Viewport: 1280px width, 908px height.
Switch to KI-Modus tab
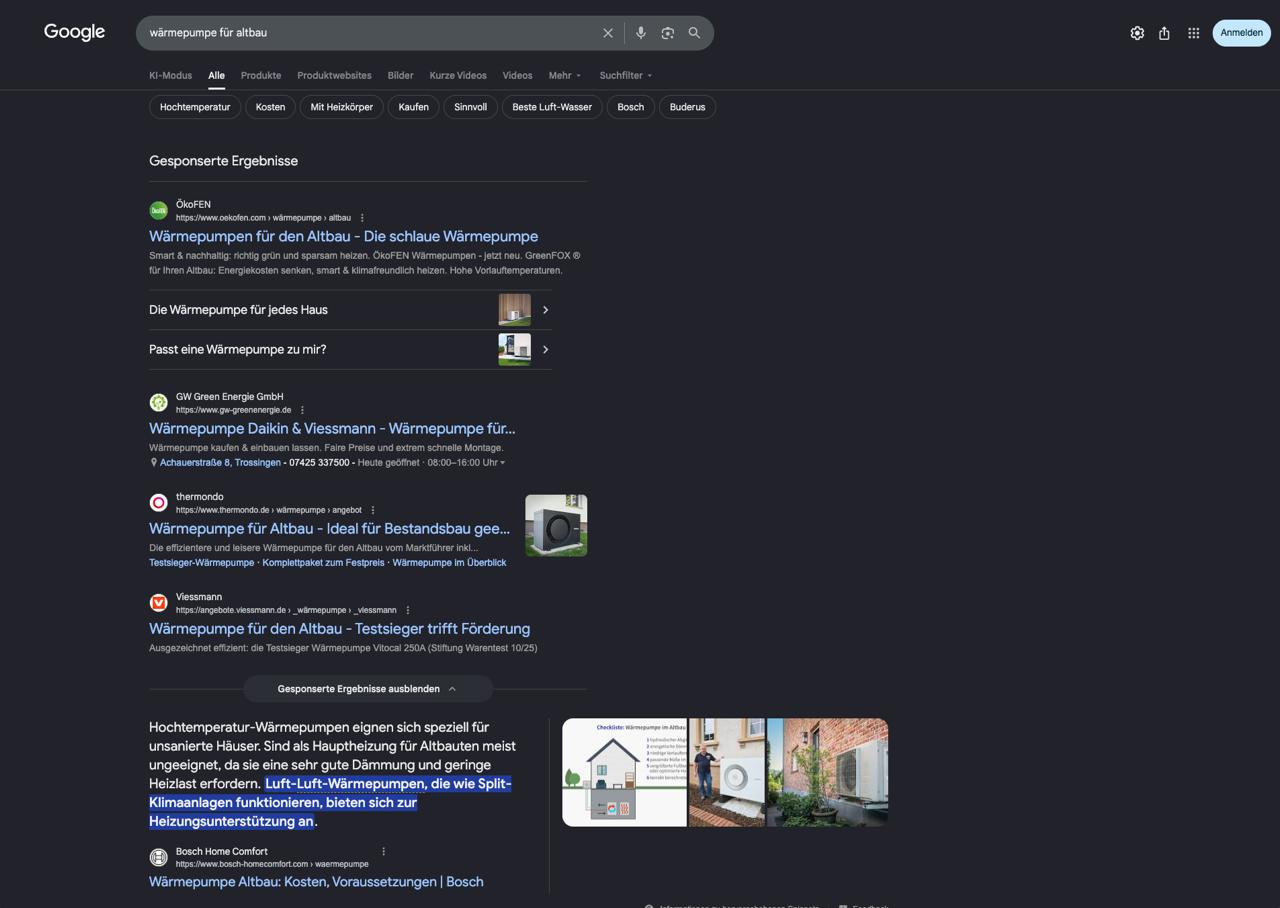pyautogui.click(x=170, y=76)
